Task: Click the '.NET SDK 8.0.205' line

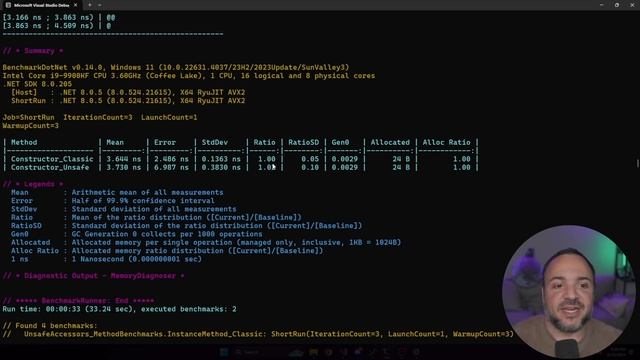Action: click(x=37, y=84)
